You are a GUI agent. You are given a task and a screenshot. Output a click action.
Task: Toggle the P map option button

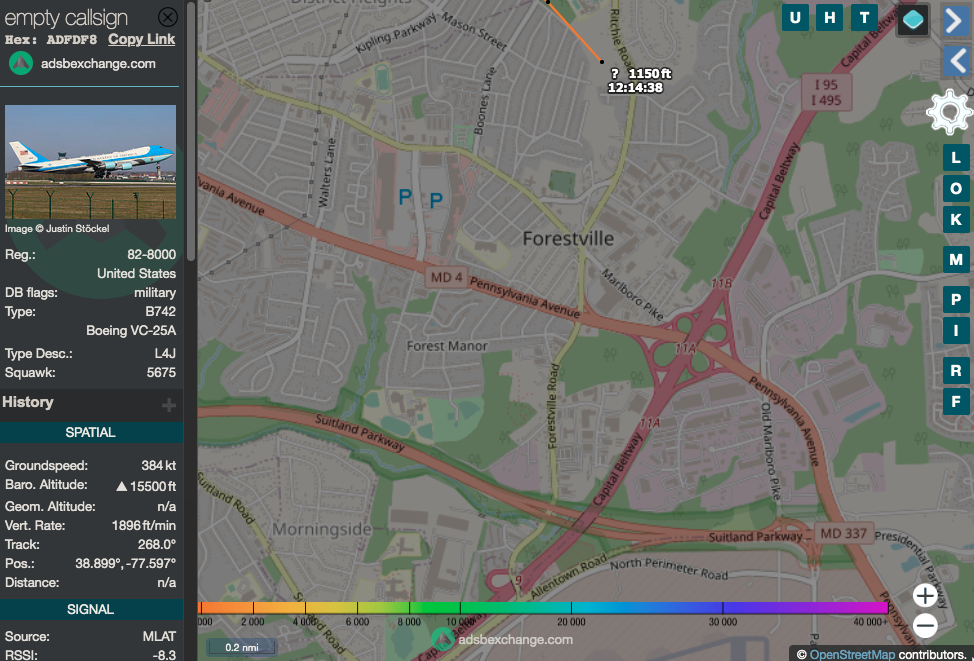pos(956,299)
